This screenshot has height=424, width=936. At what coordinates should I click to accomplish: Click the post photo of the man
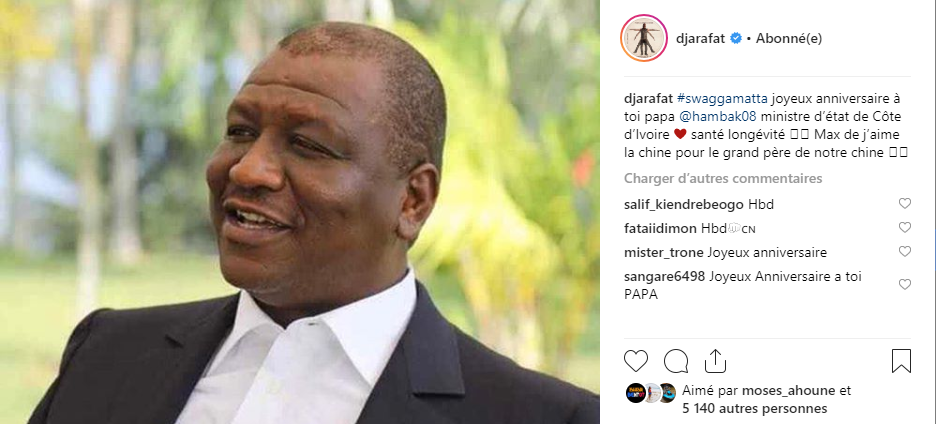[x=300, y=212]
